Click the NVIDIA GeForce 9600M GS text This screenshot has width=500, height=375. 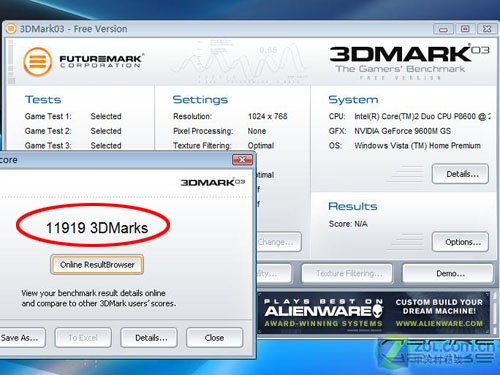coord(403,131)
